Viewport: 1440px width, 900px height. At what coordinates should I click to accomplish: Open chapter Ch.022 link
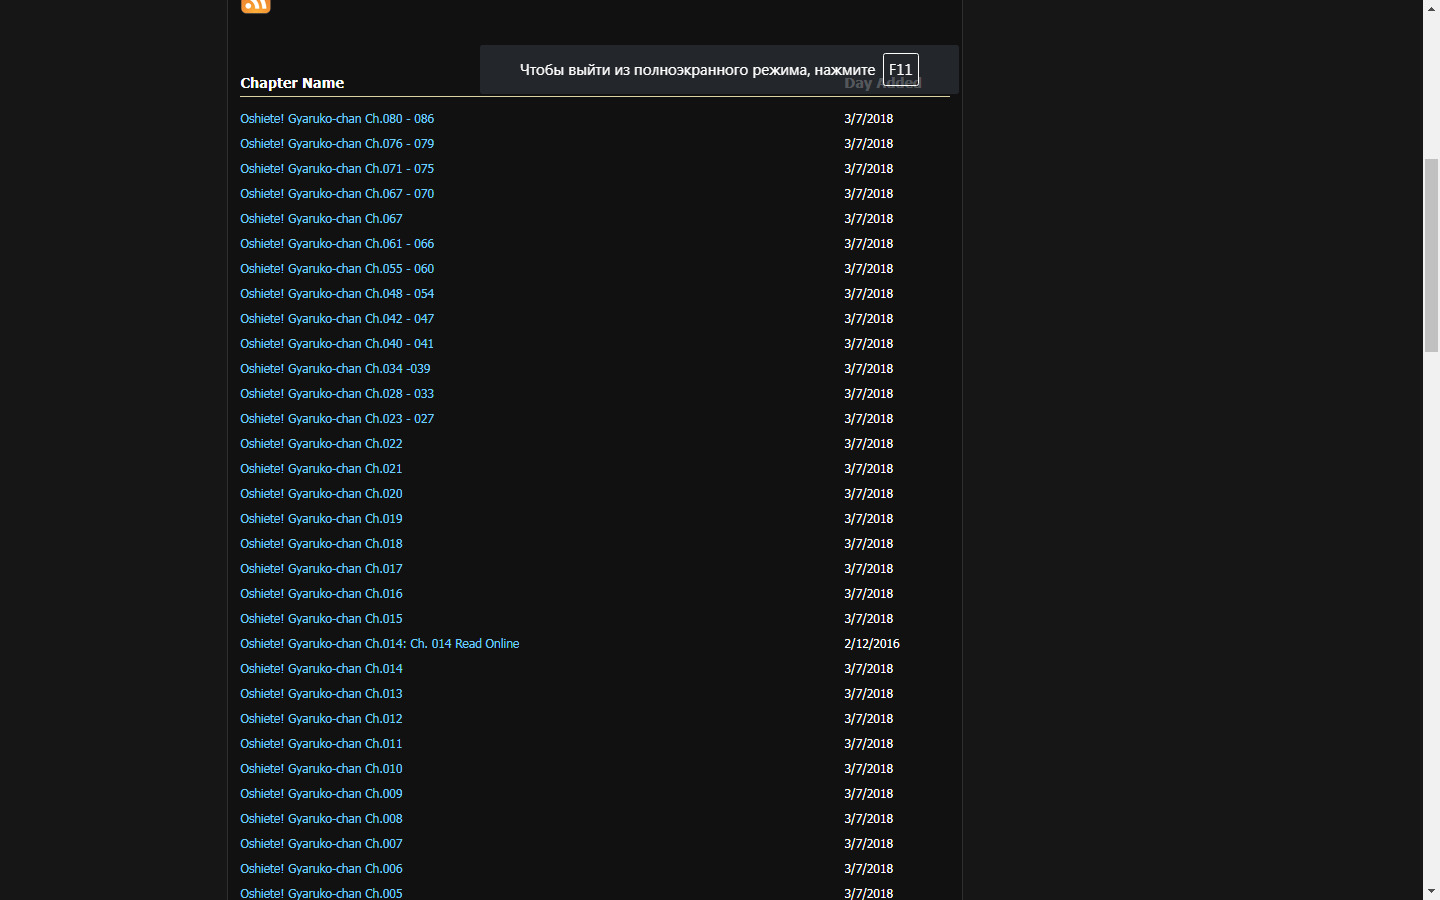(x=321, y=444)
